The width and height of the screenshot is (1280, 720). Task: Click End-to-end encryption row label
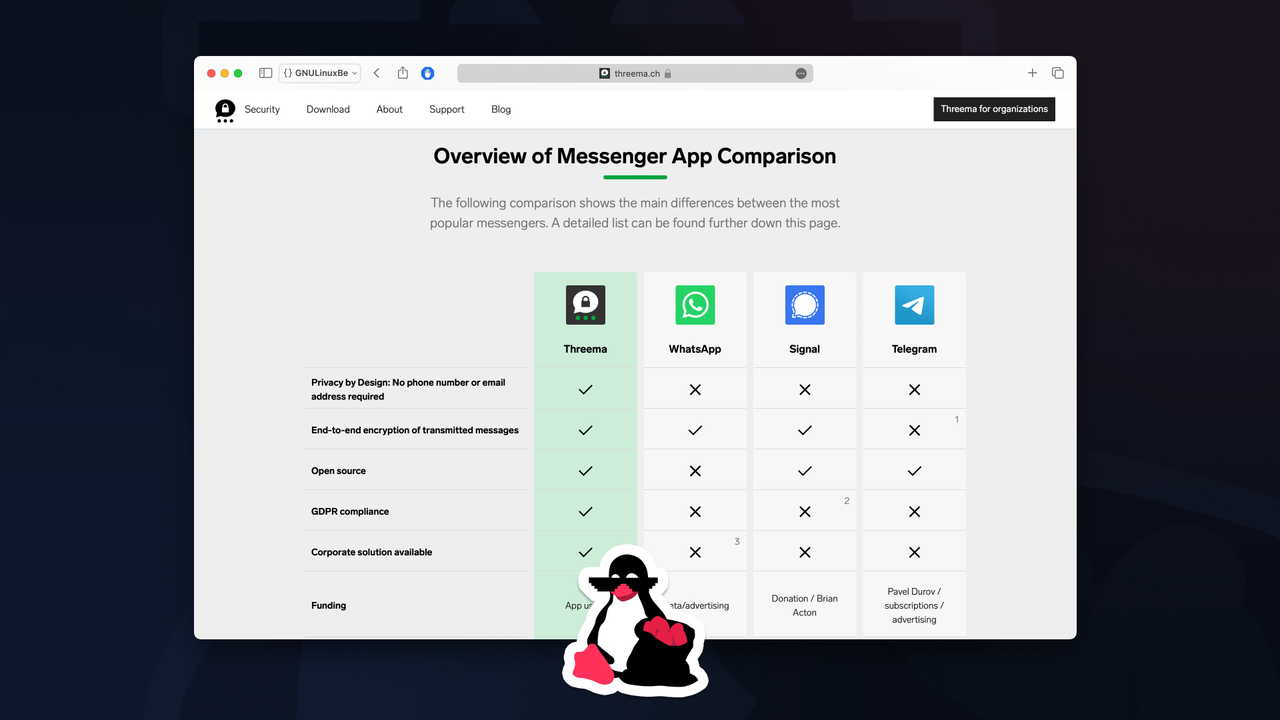[x=415, y=430]
